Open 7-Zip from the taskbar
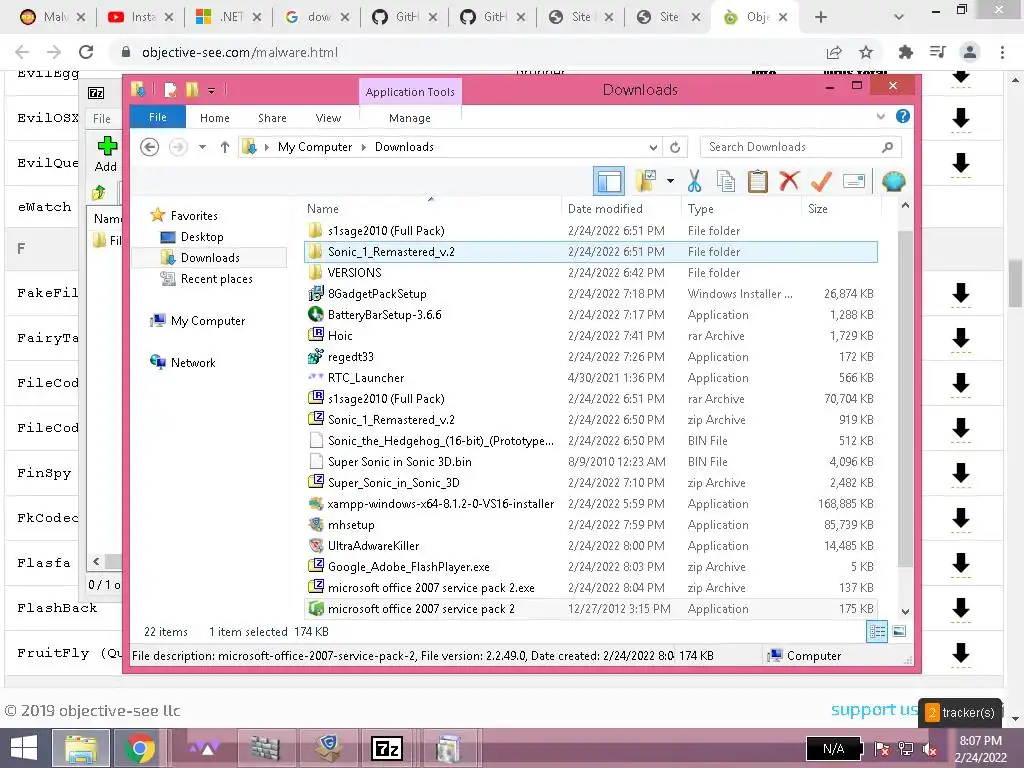This screenshot has width=1024, height=768. pos(387,748)
